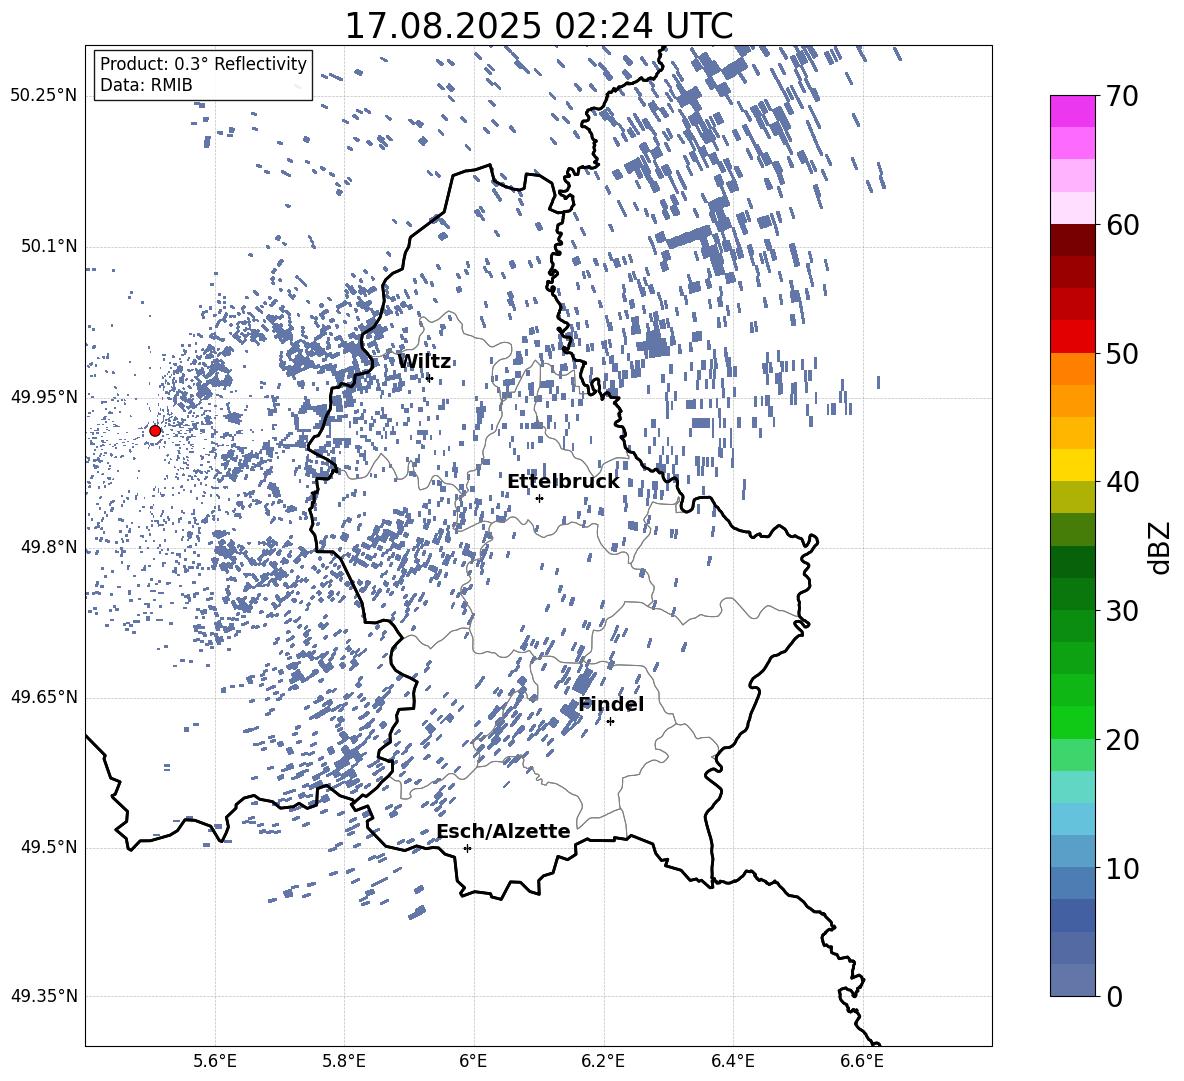This screenshot has height=1081, width=1184.
Task: Click the 49.8°N latitude label
Action: point(49,547)
